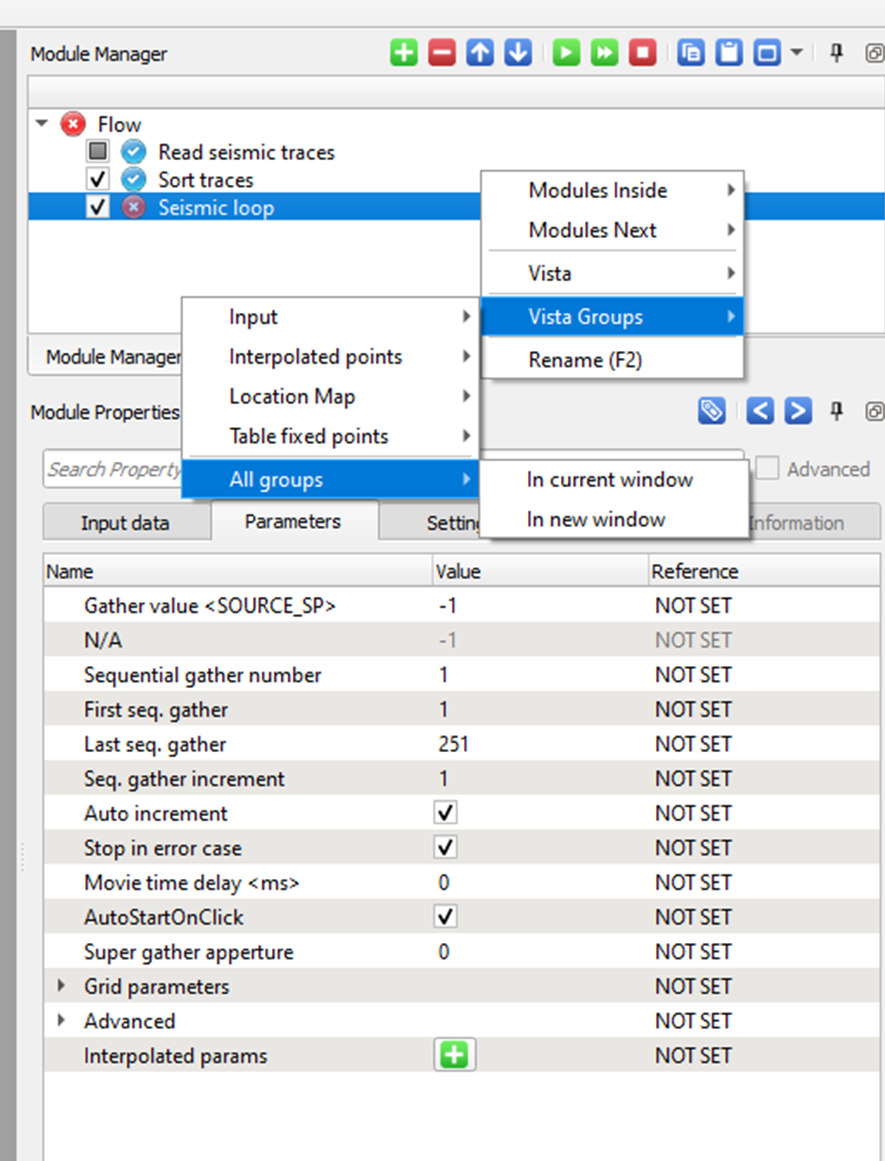Switch to the Input data tab
The height and width of the screenshot is (1161, 885).
125,523
